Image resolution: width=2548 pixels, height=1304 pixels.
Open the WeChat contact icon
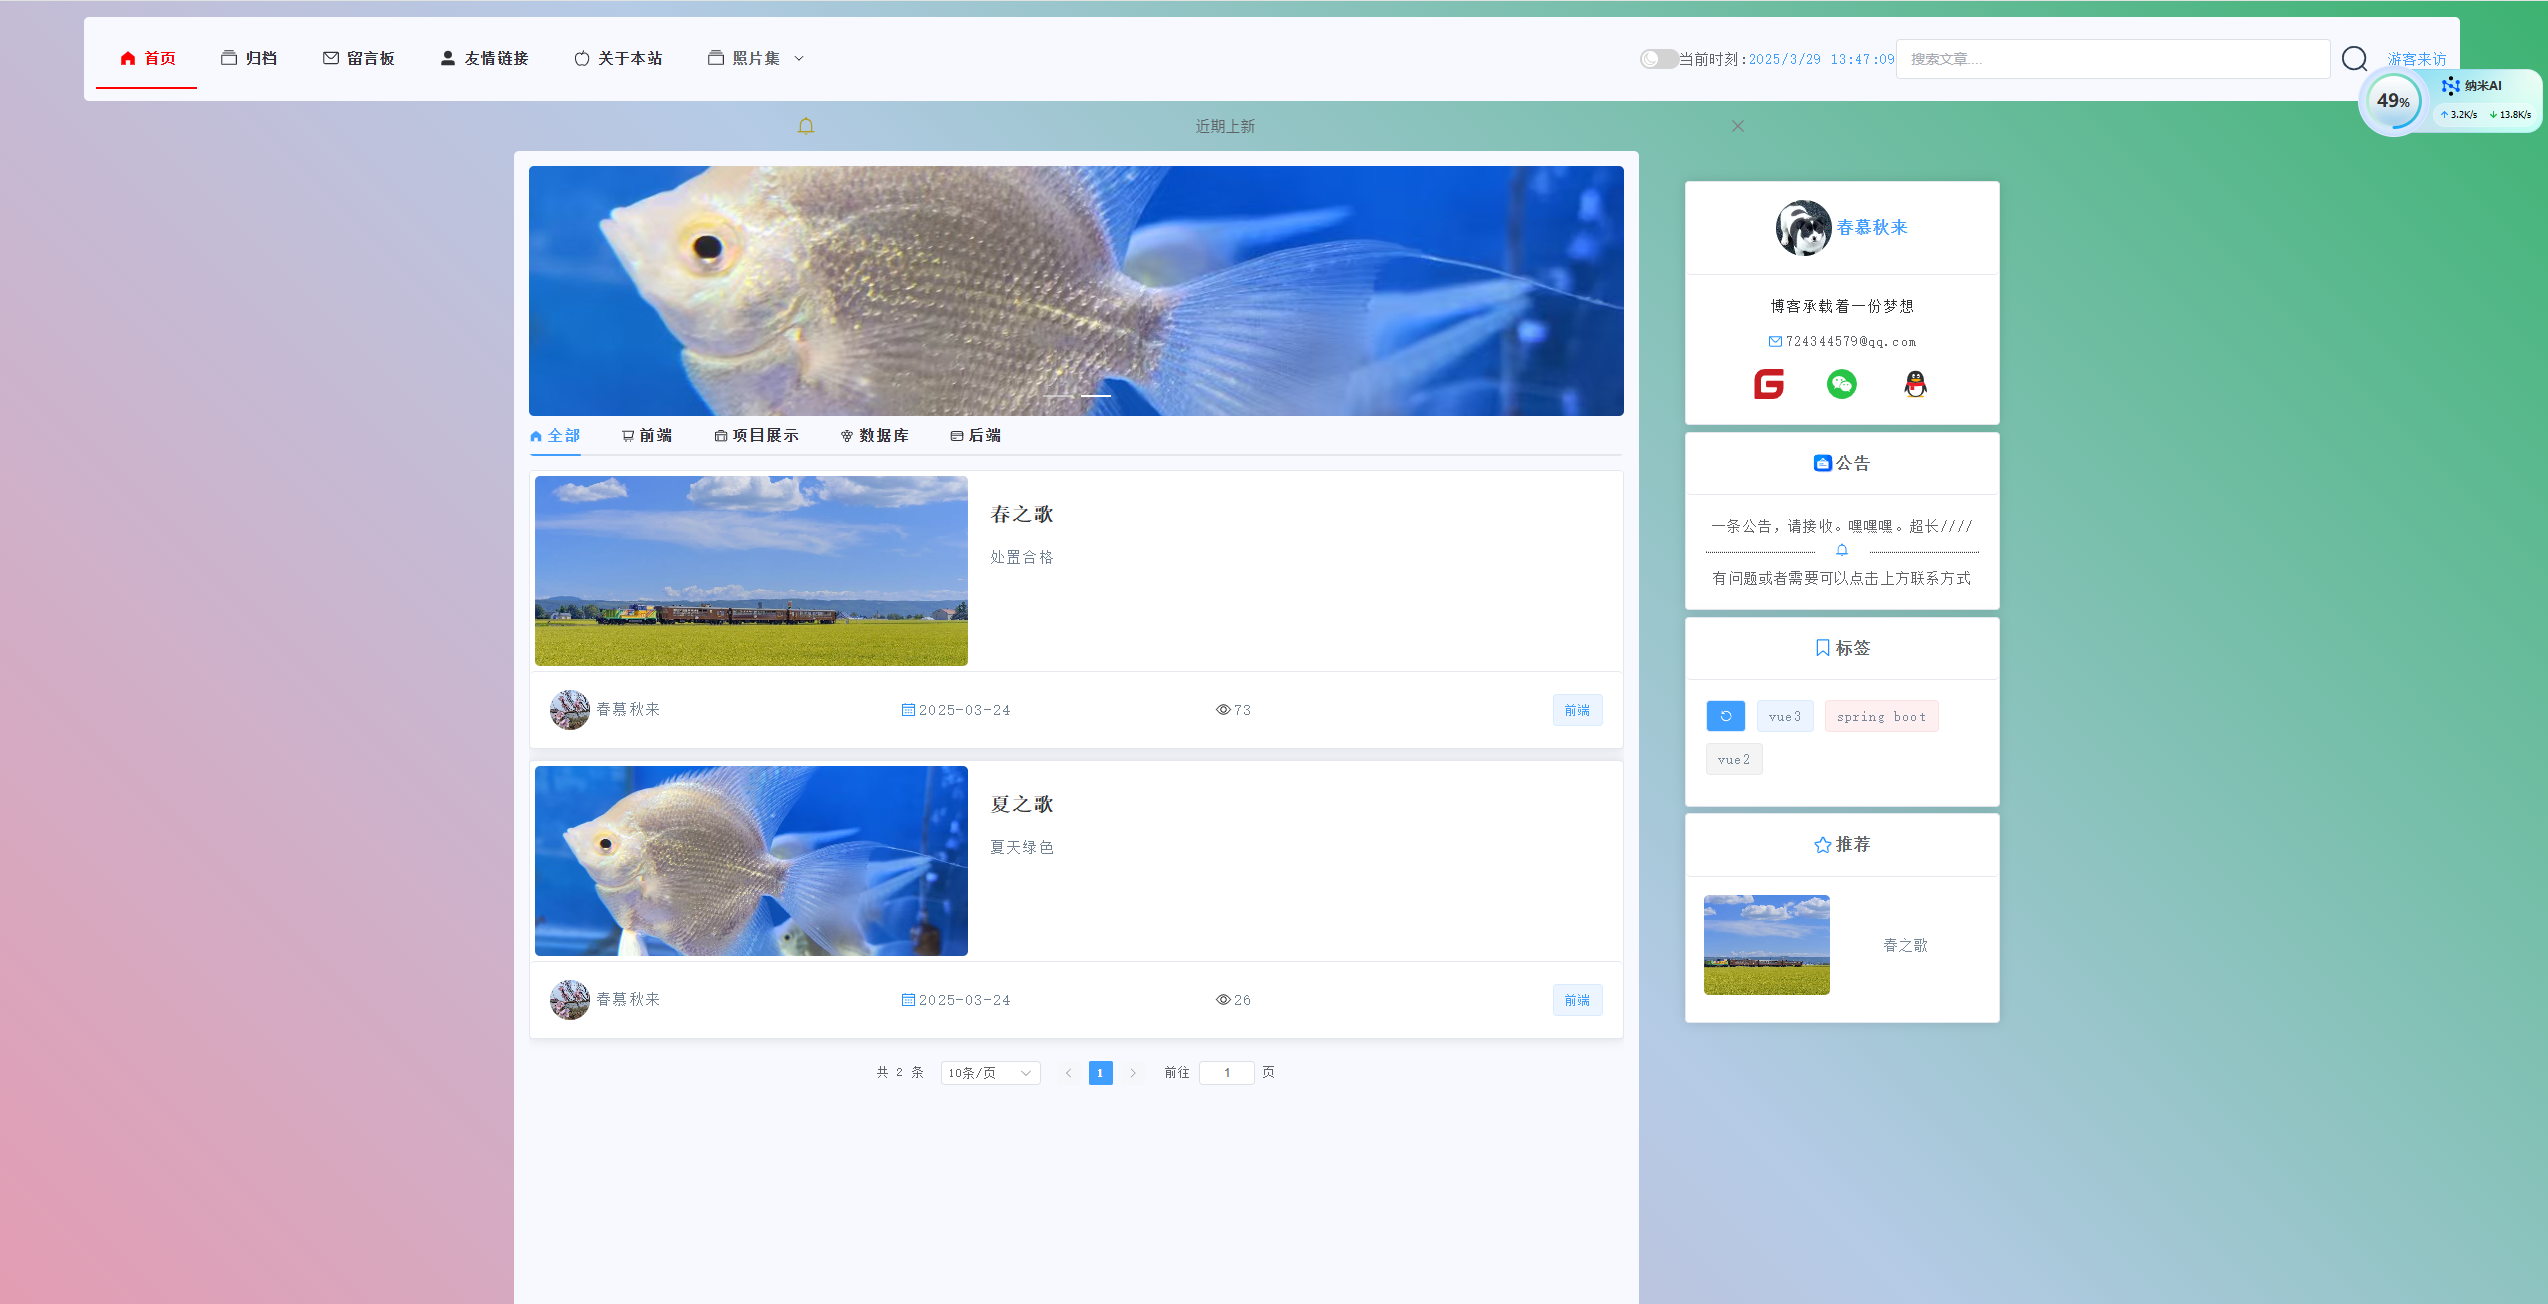(1841, 384)
